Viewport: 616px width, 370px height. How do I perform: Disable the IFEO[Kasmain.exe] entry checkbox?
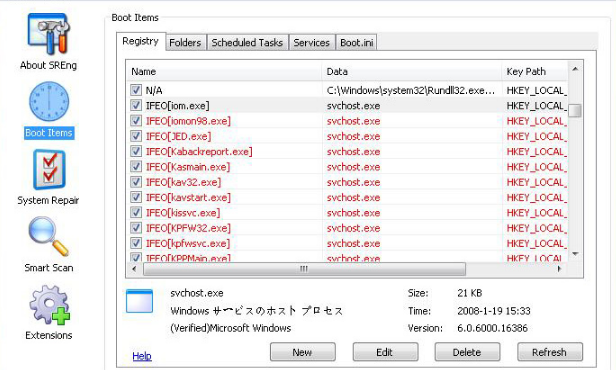point(136,167)
